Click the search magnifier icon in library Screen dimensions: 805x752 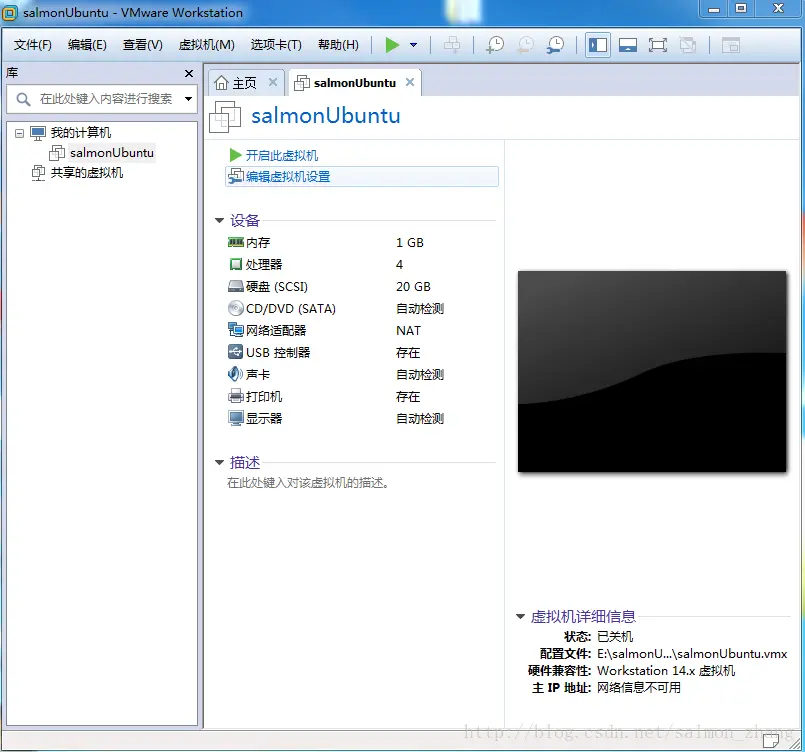tap(23, 99)
